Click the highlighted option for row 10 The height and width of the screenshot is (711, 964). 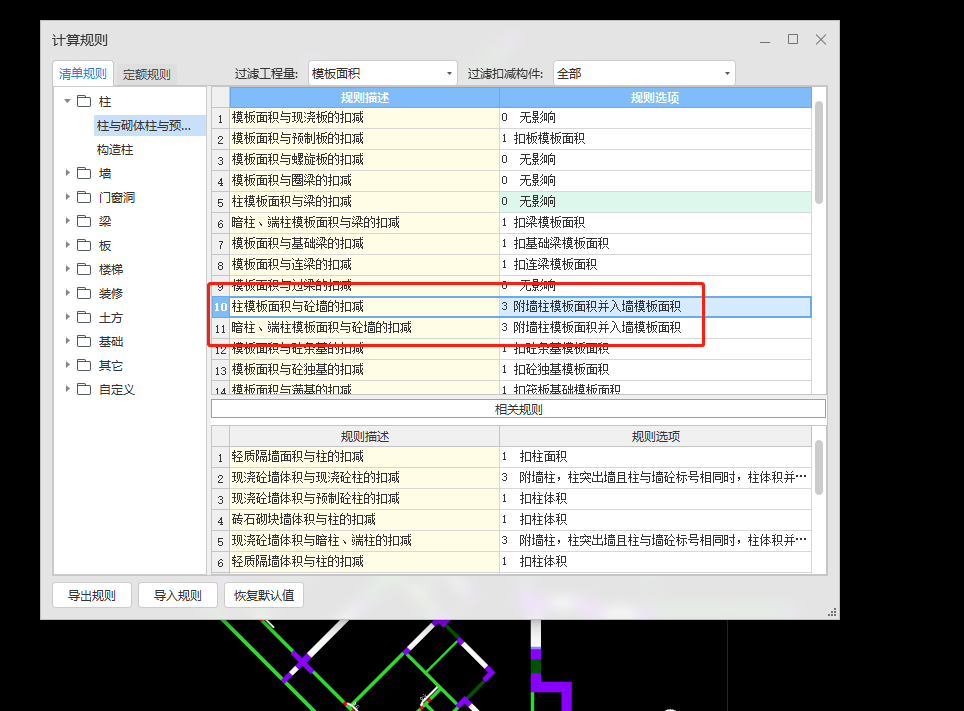[655, 306]
